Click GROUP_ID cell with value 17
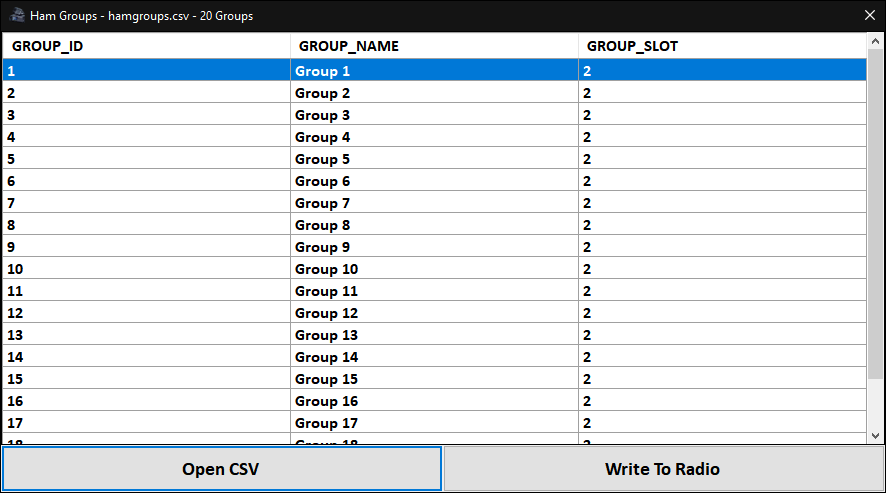 (x=146, y=423)
